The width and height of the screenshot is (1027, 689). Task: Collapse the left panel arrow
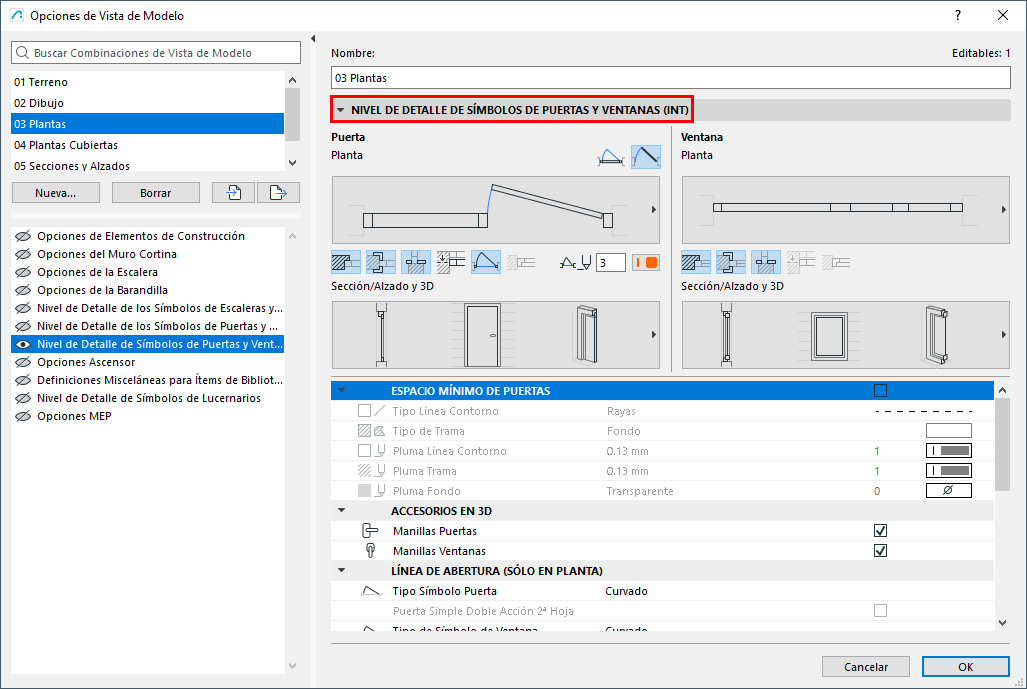[x=313, y=39]
